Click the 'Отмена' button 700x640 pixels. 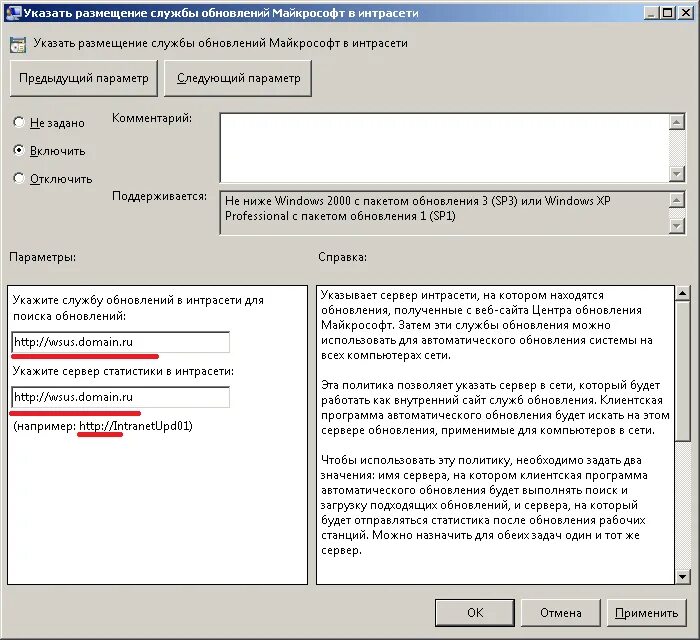coord(561,613)
